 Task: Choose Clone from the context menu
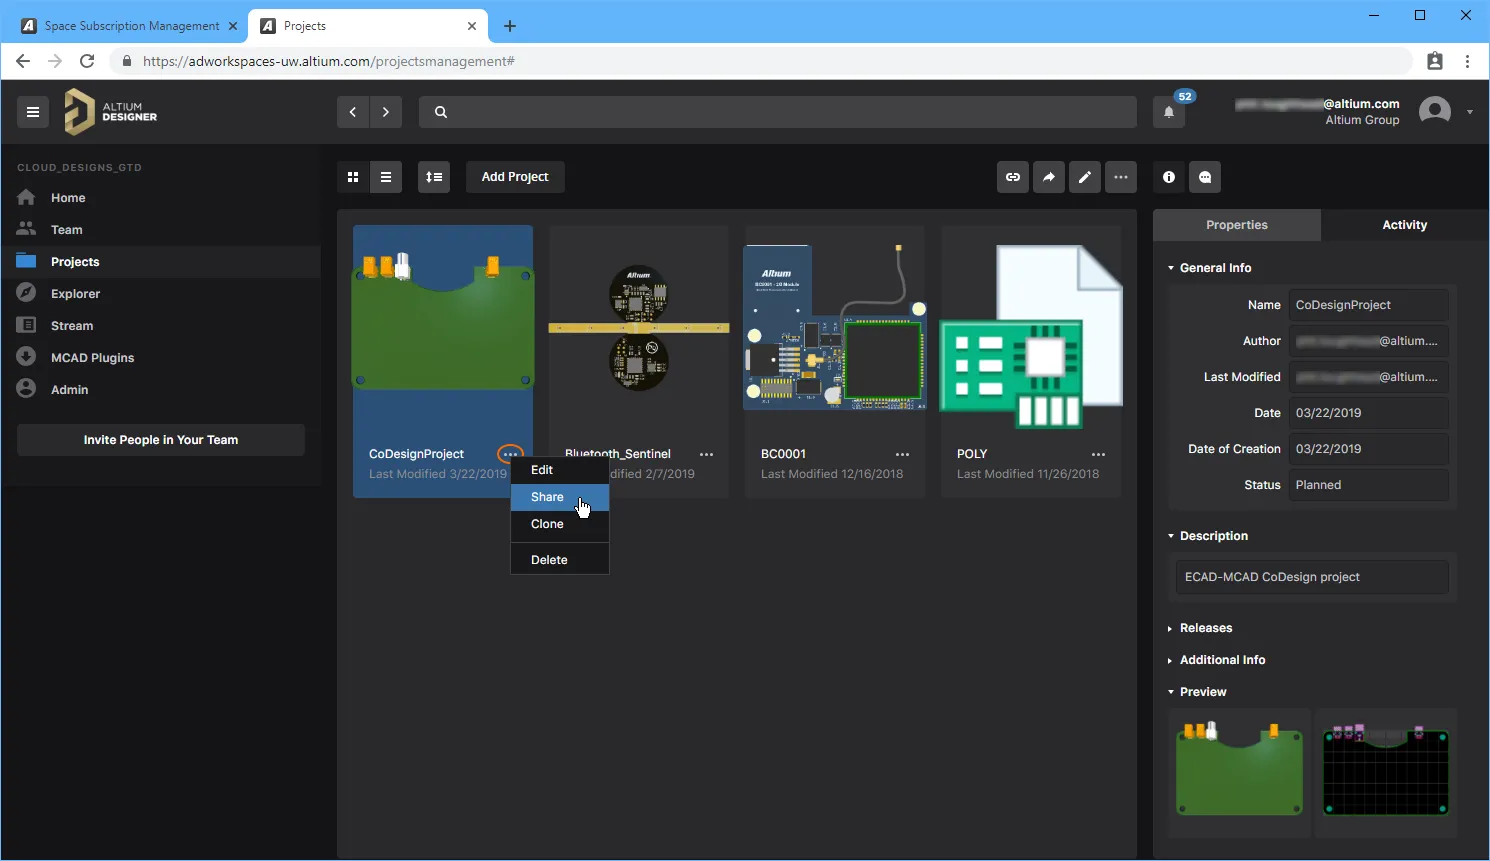point(560,524)
